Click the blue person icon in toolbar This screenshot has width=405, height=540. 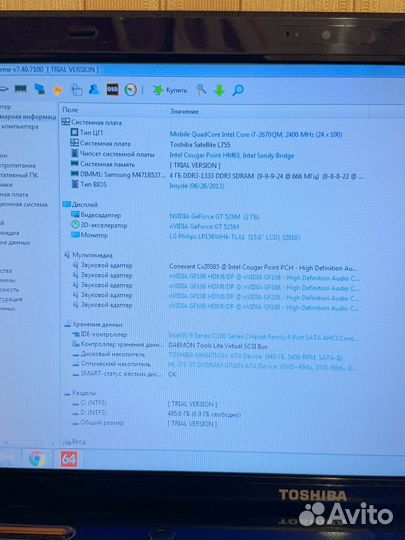(x=94, y=90)
